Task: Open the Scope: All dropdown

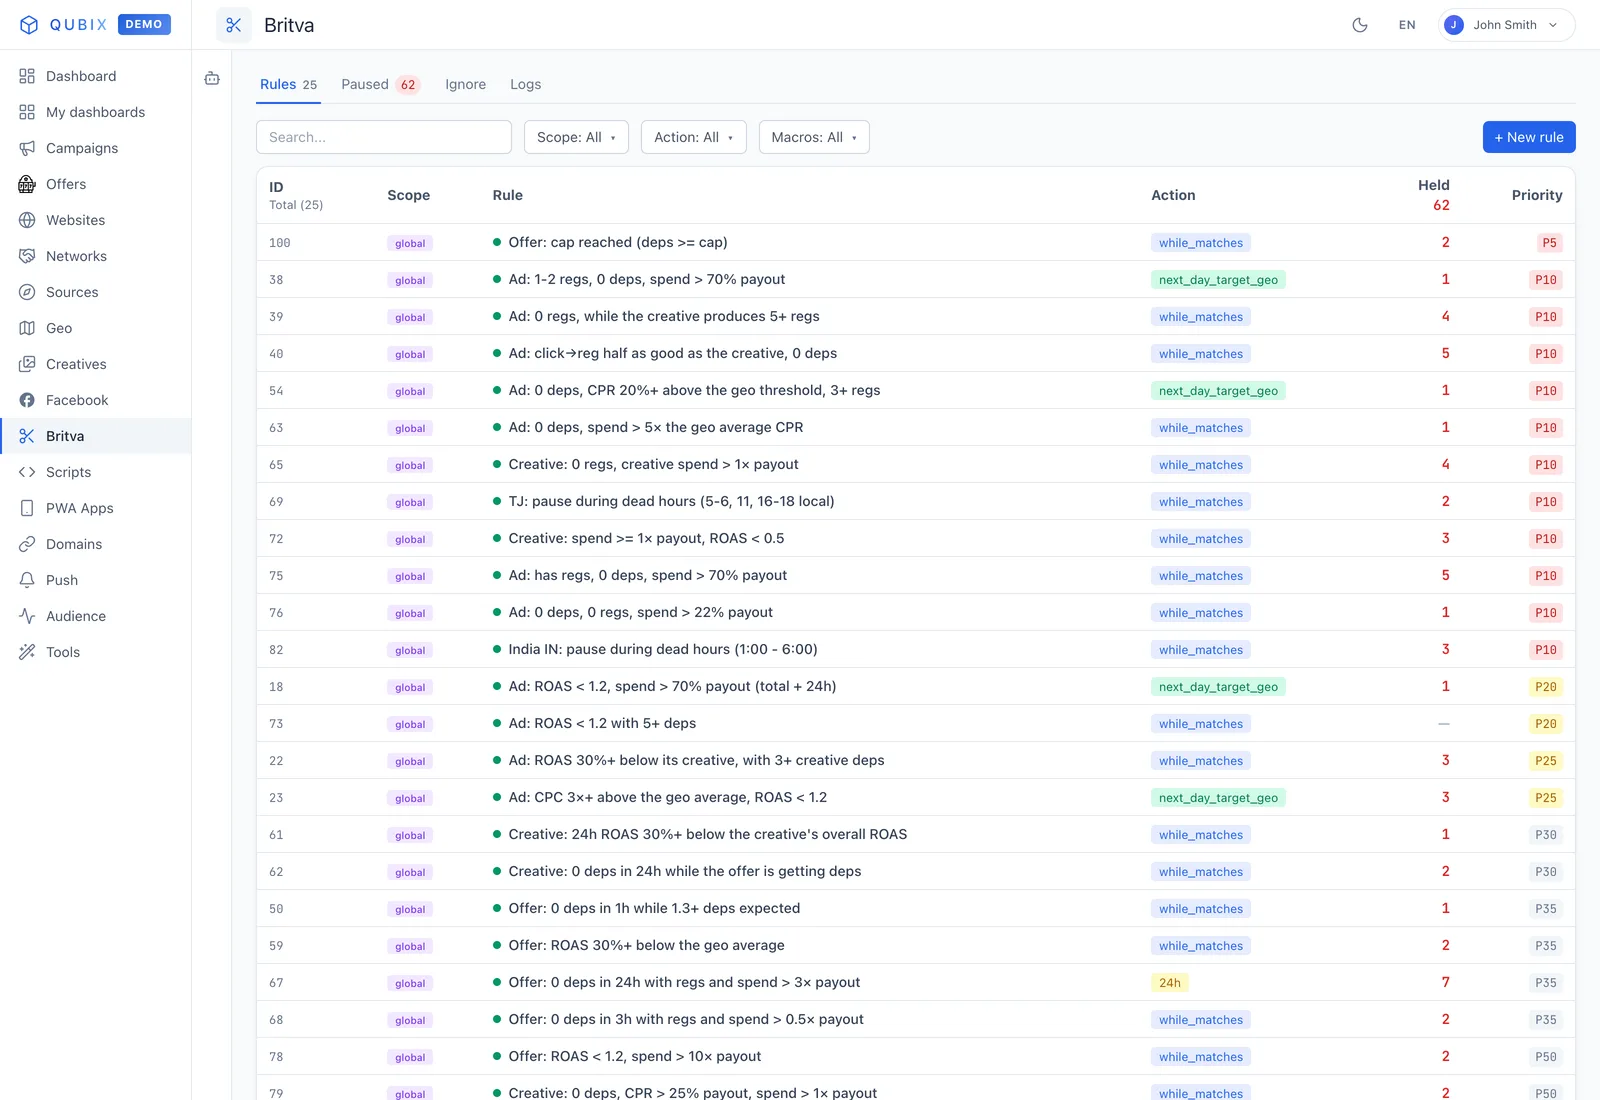Action: tap(576, 137)
